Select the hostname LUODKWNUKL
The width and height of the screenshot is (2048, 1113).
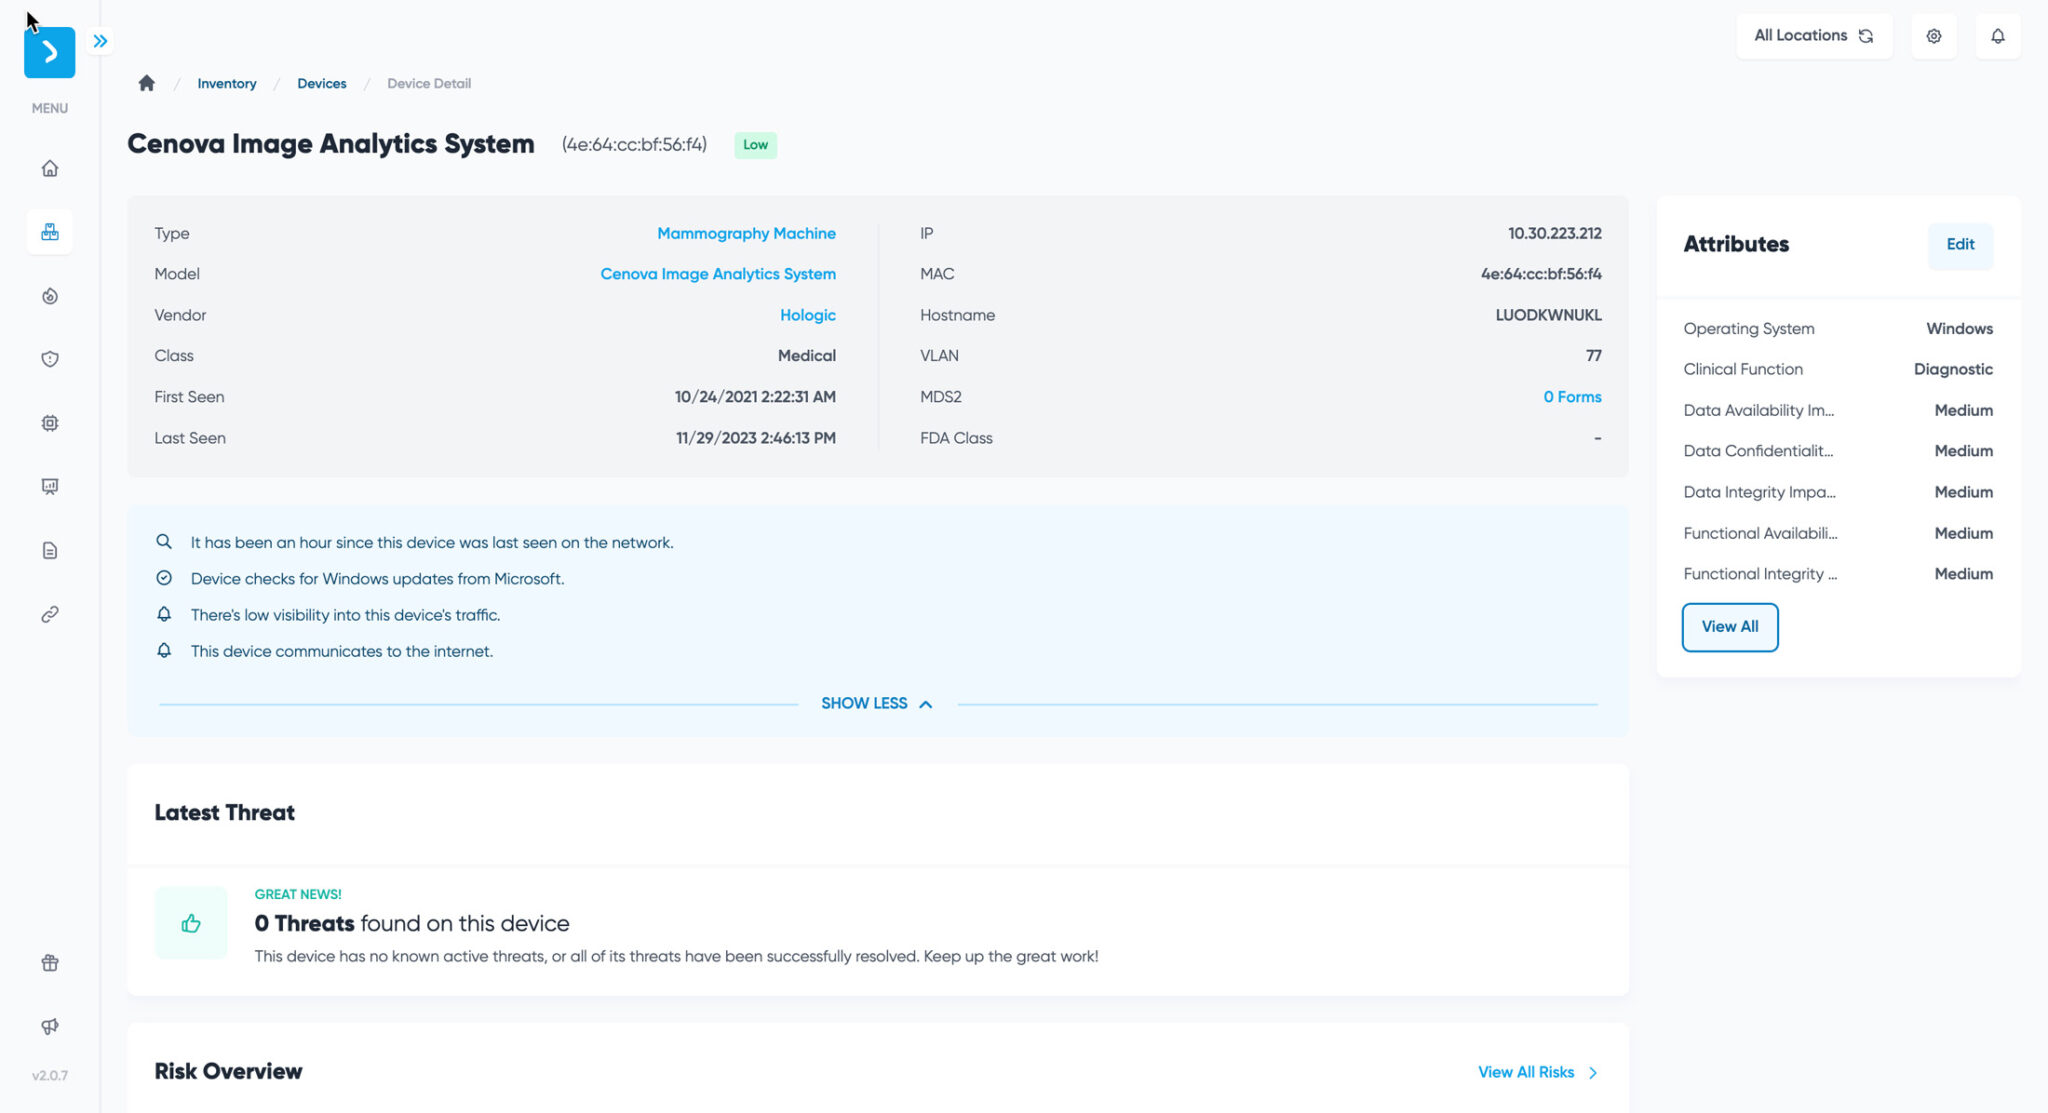pyautogui.click(x=1548, y=315)
